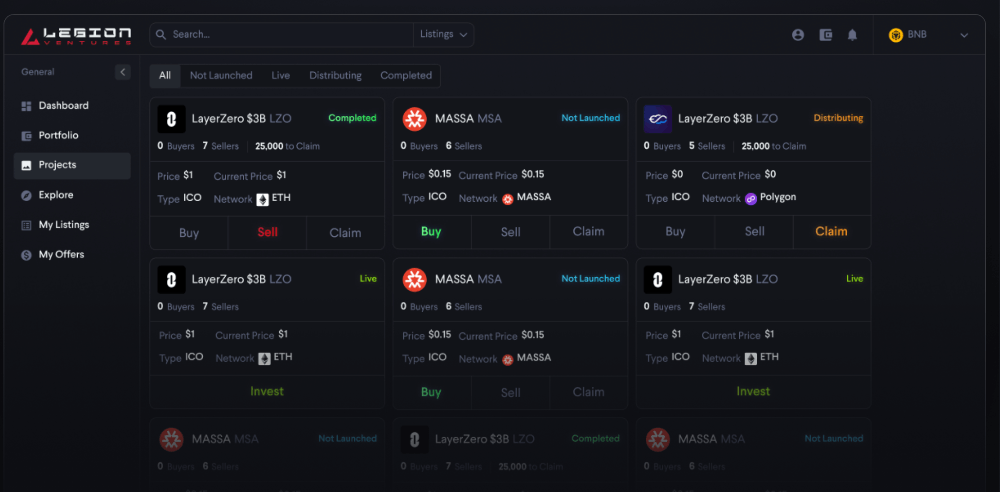
Task: Open the wallet icon in header
Action: click(x=825, y=35)
